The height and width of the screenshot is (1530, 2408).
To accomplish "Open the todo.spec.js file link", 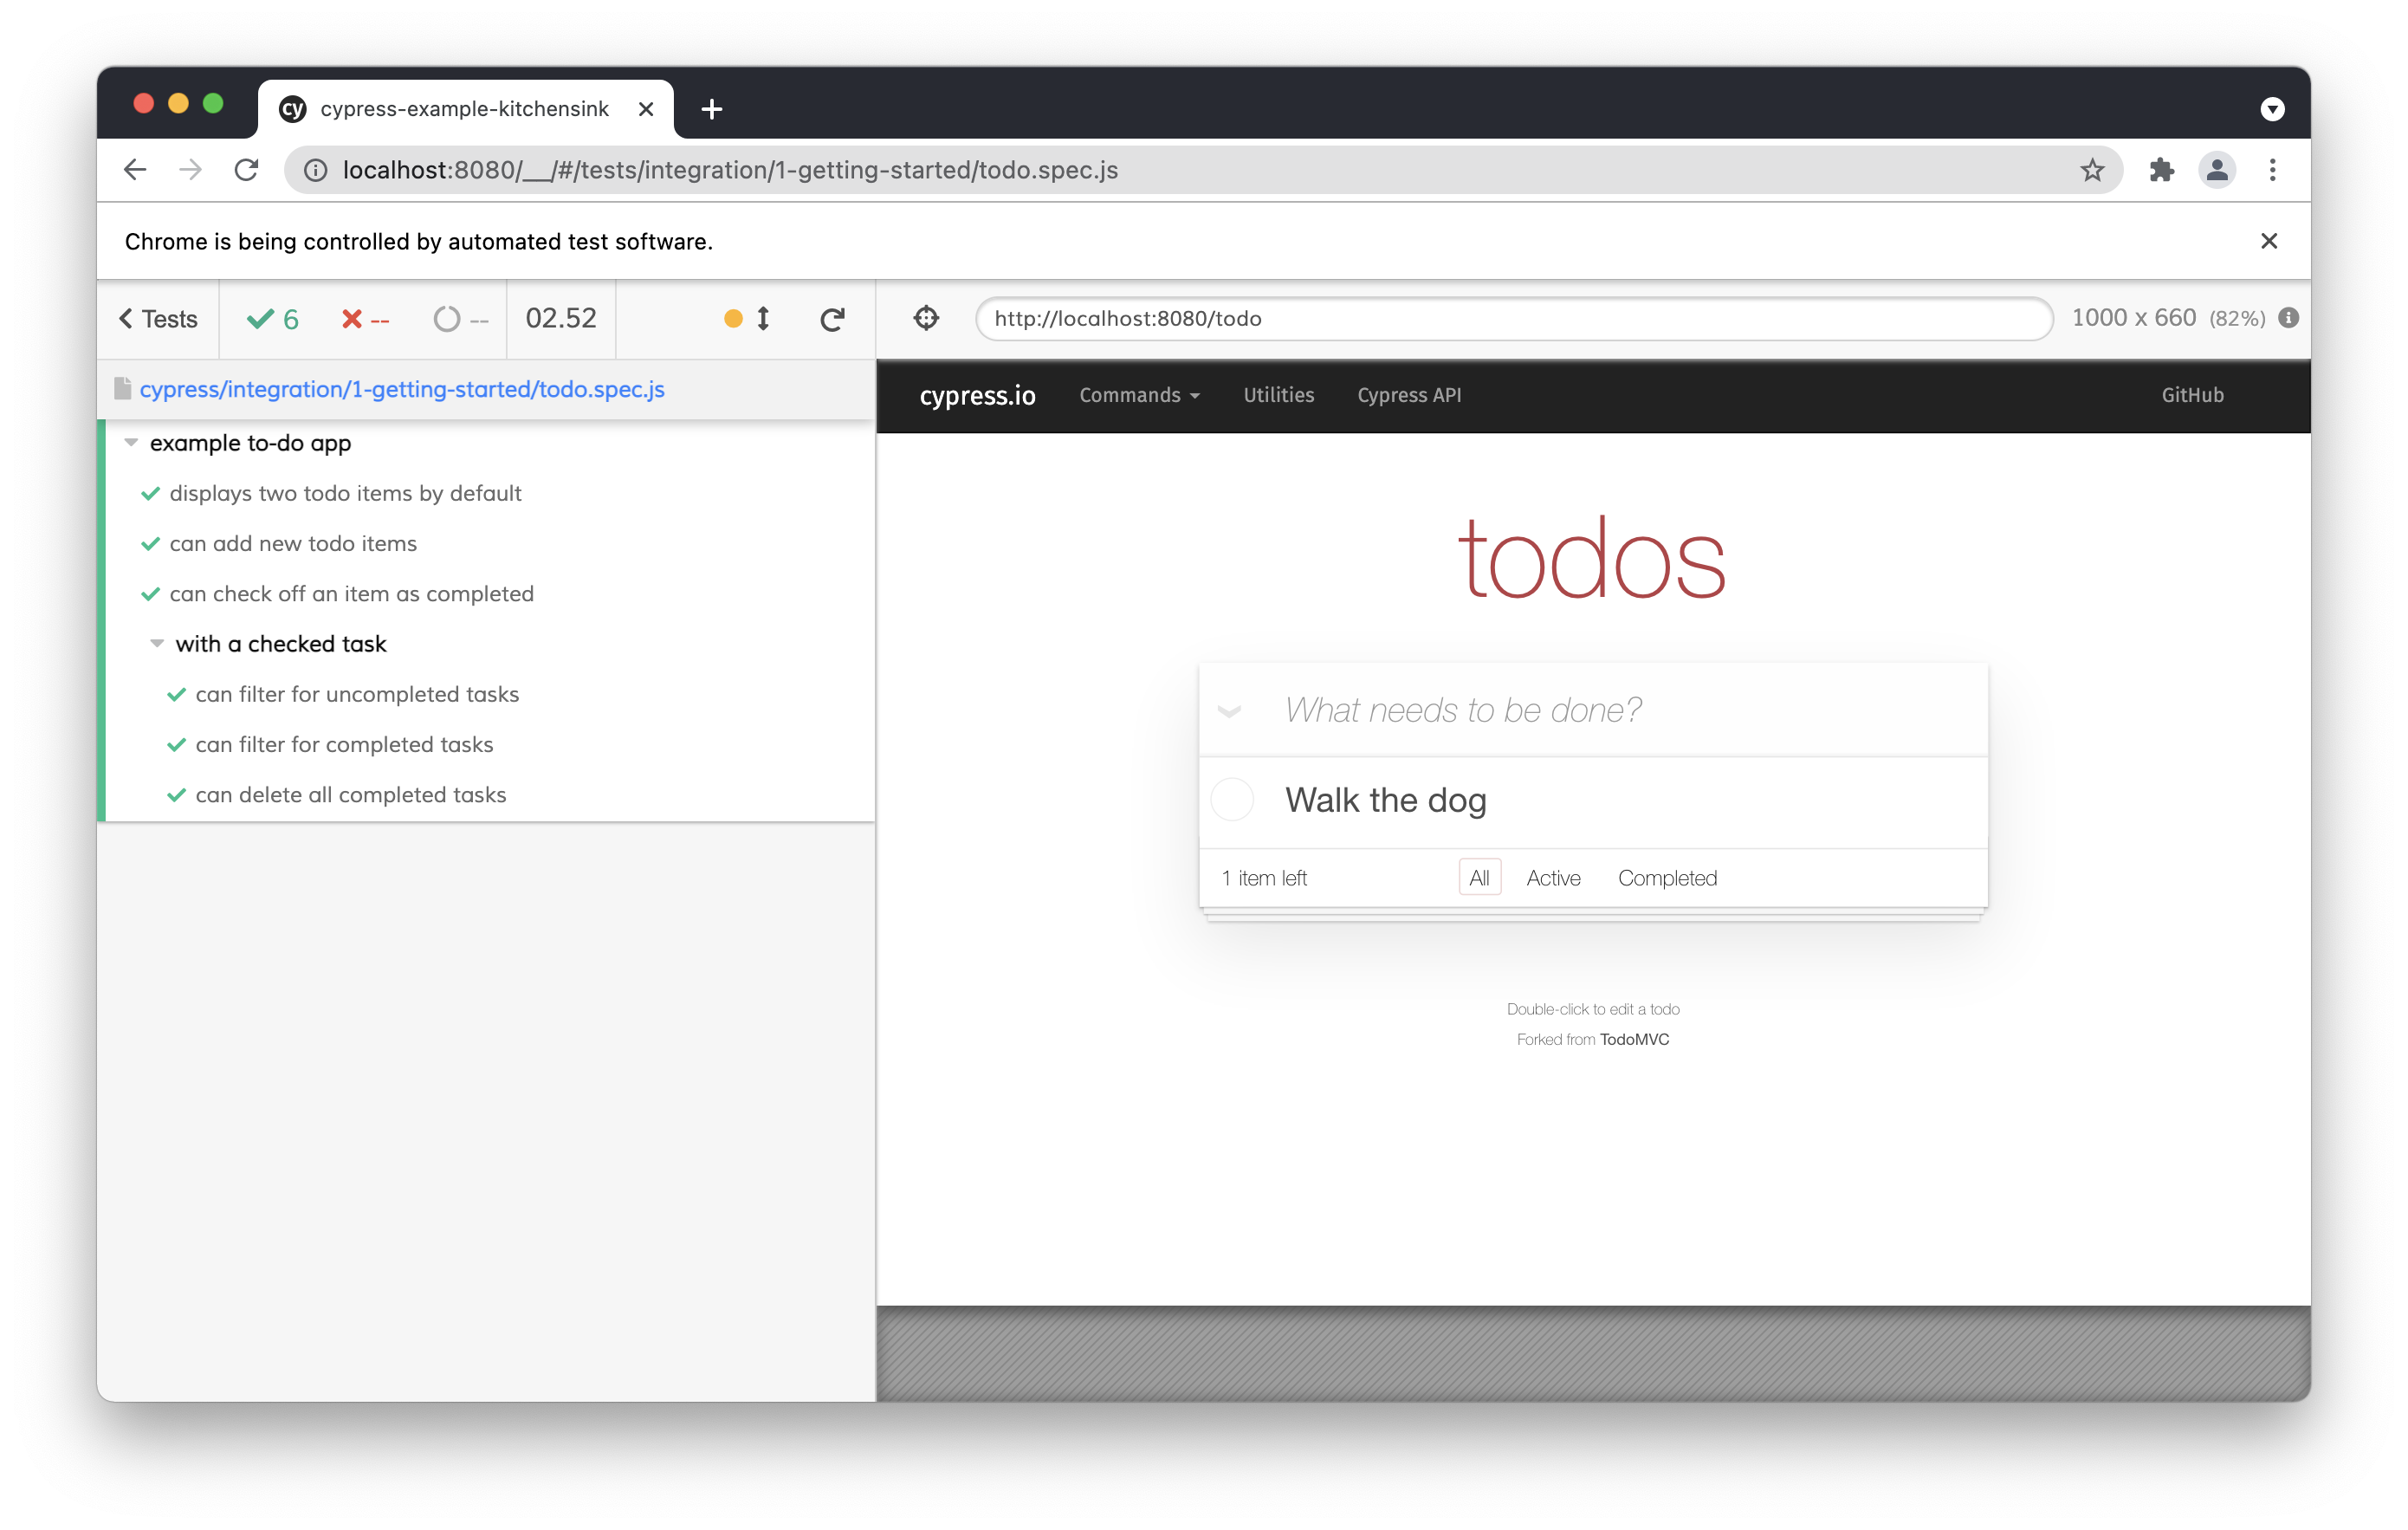I will [x=402, y=389].
